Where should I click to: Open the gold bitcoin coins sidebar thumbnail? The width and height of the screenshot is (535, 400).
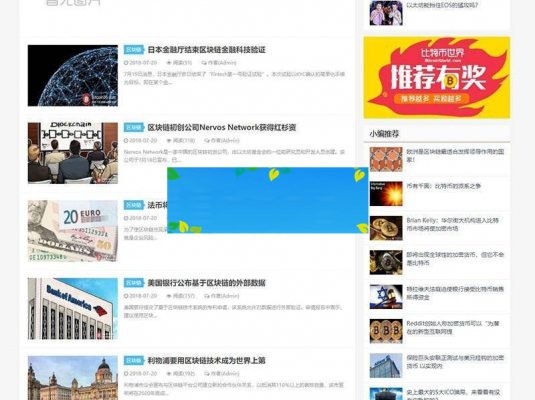coord(386,228)
